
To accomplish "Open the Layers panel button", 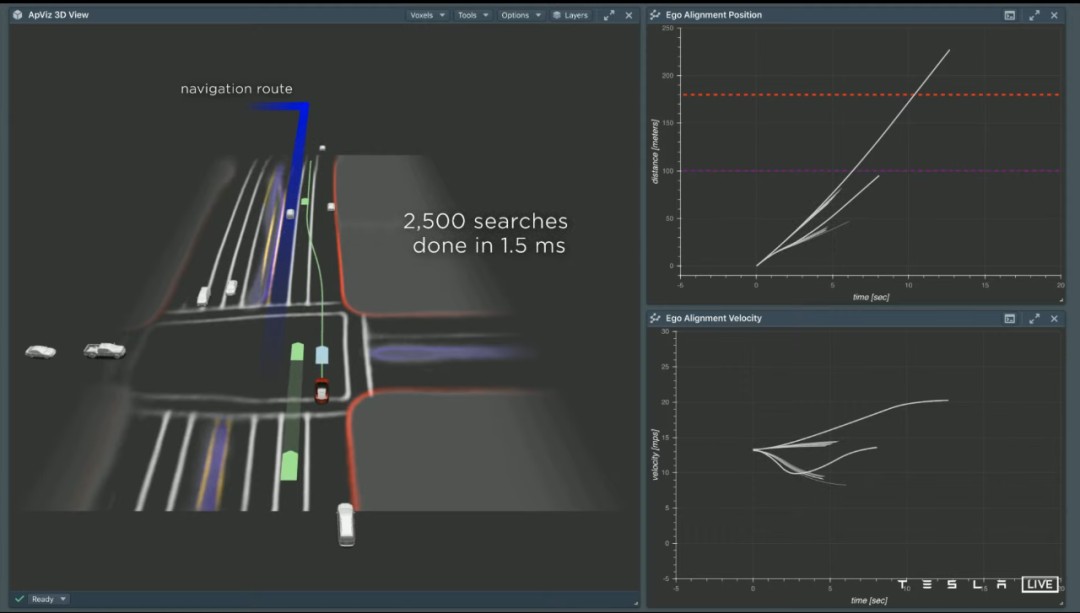I will click(570, 15).
